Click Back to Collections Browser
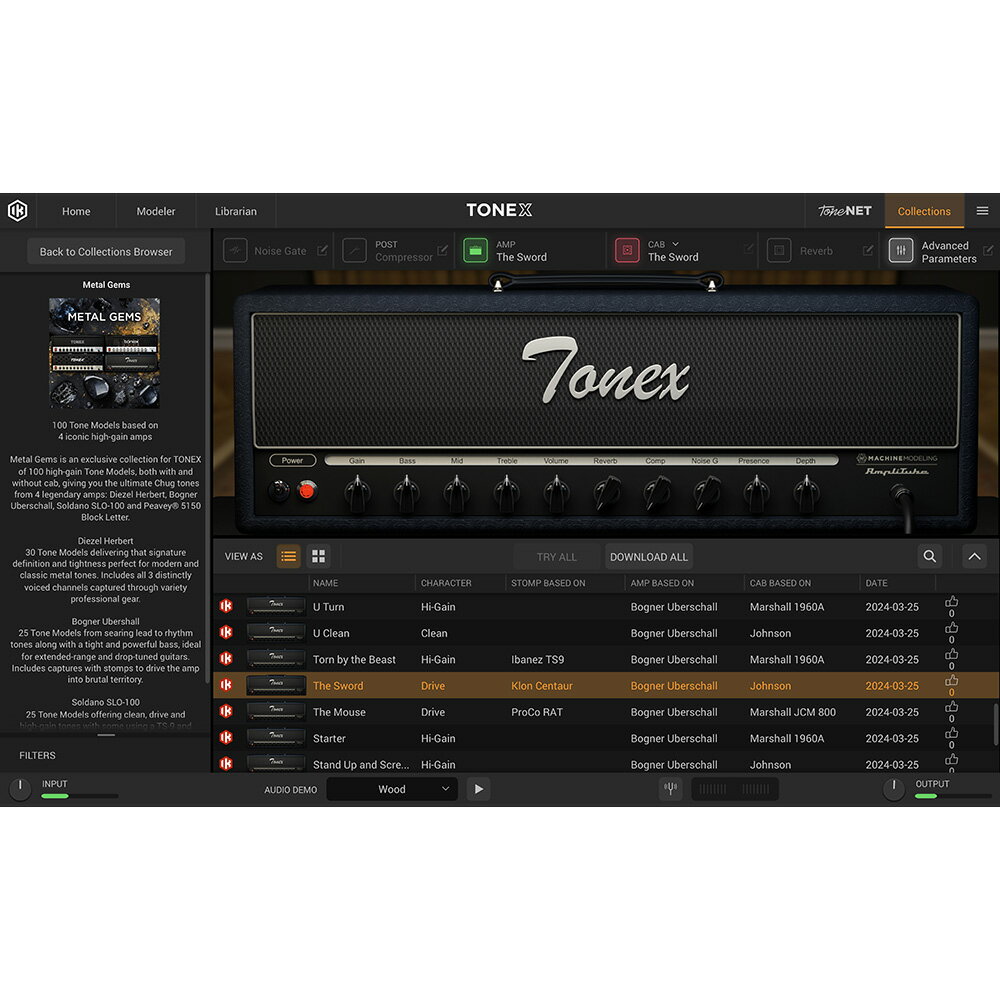Viewport: 1000px width, 1000px height. (106, 251)
